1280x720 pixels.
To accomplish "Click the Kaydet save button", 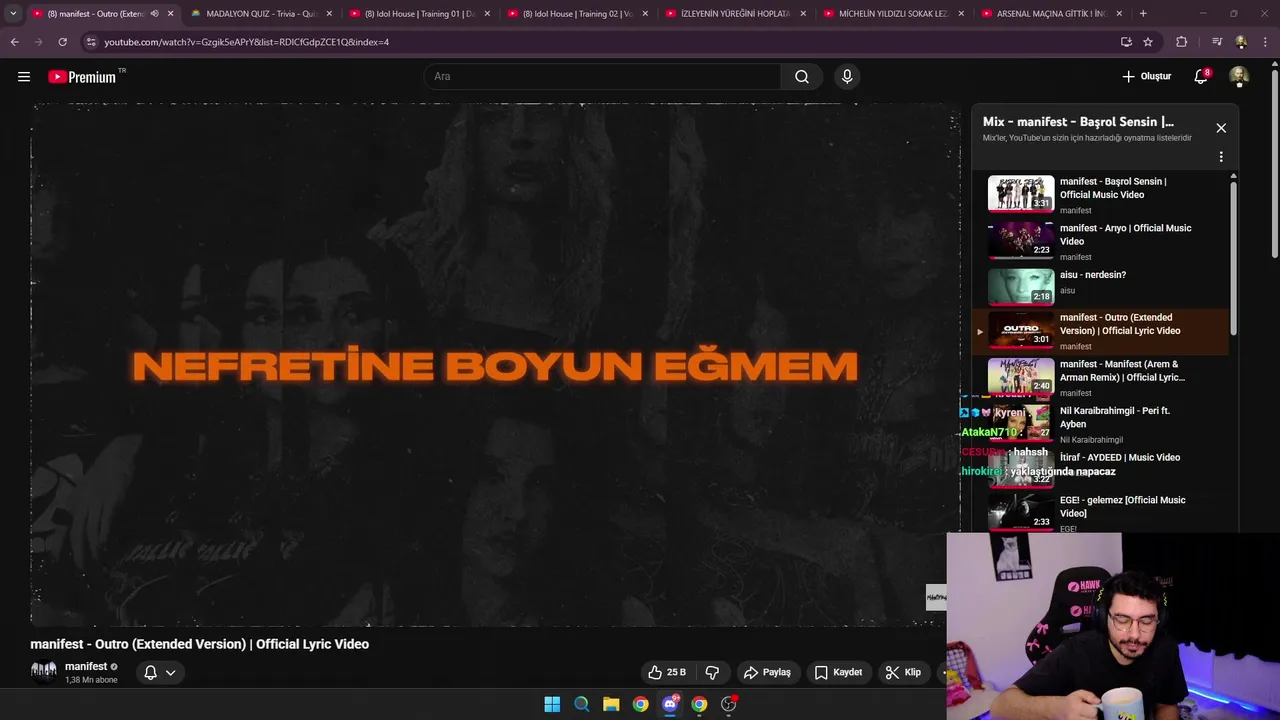I will pyautogui.click(x=838, y=672).
